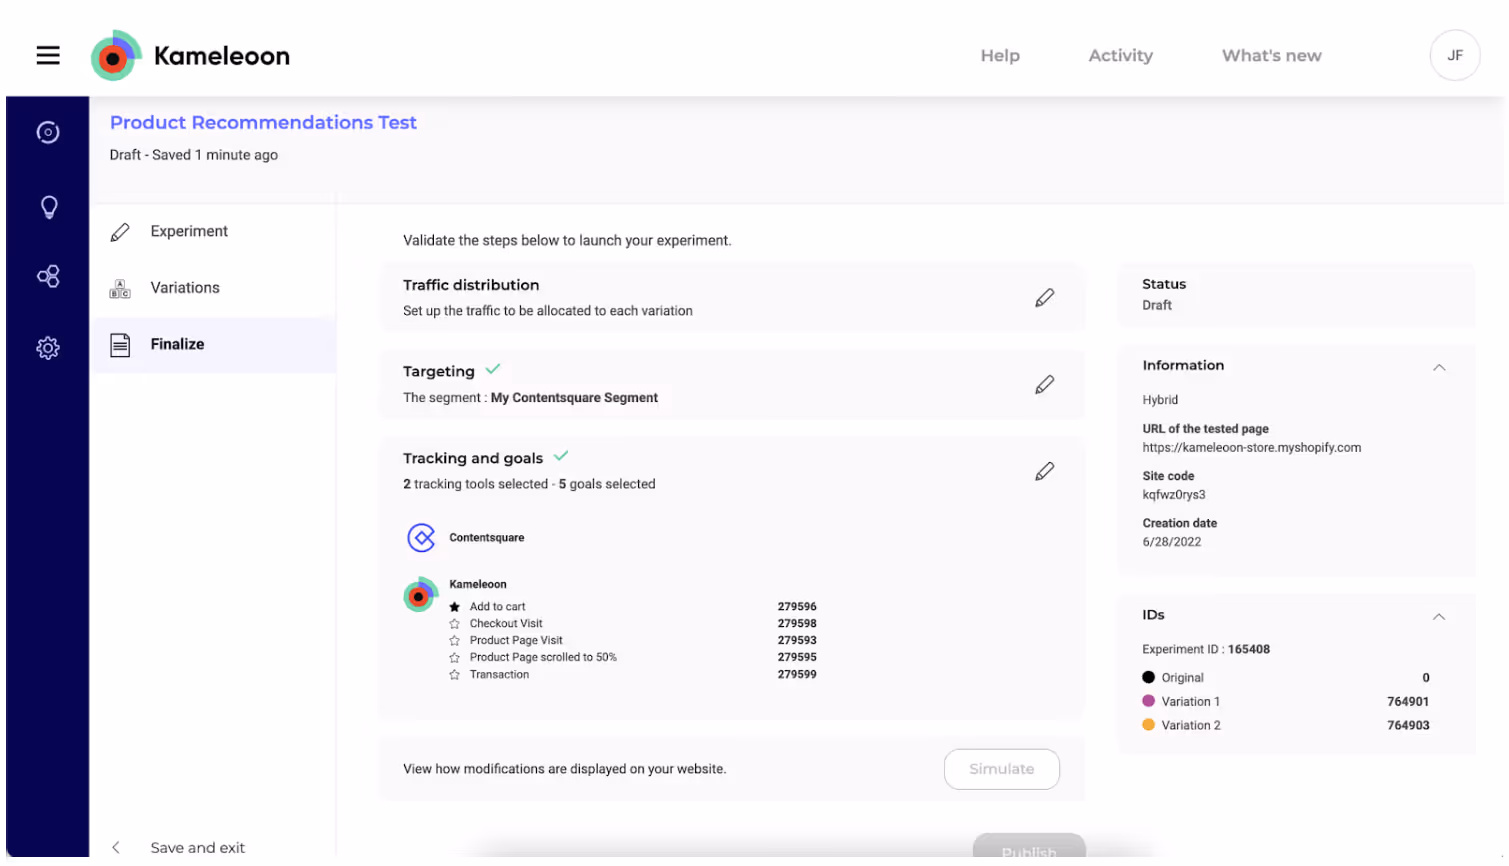Screen dimensions: 1509x866
Task: Open the What's new page
Action: click(1270, 55)
